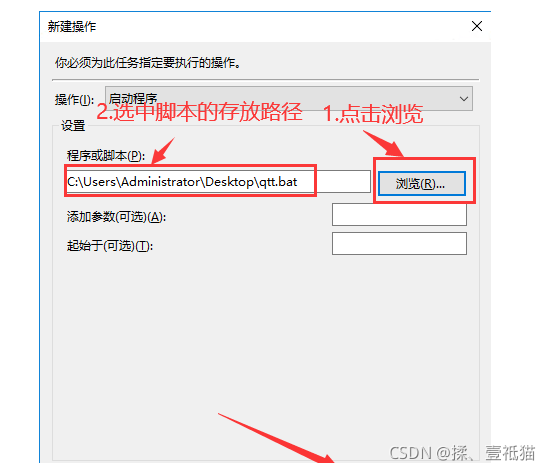Click the red annotation 2.选中脚本的存放路径

click(199, 112)
